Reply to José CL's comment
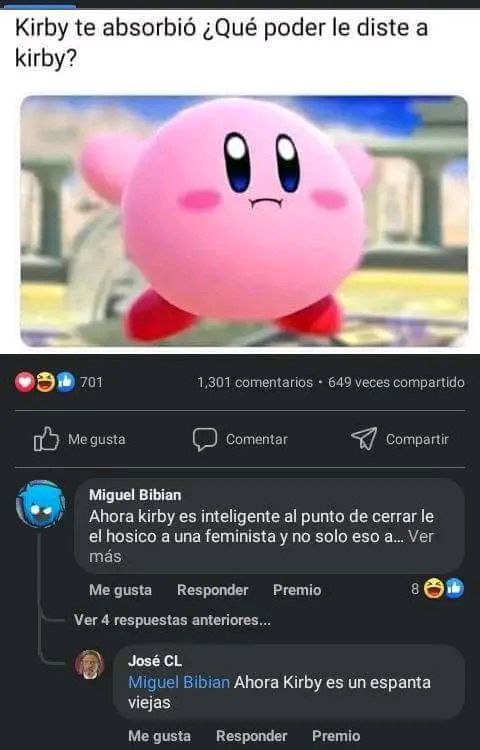Image resolution: width=480 pixels, height=750 pixels. (x=251, y=736)
